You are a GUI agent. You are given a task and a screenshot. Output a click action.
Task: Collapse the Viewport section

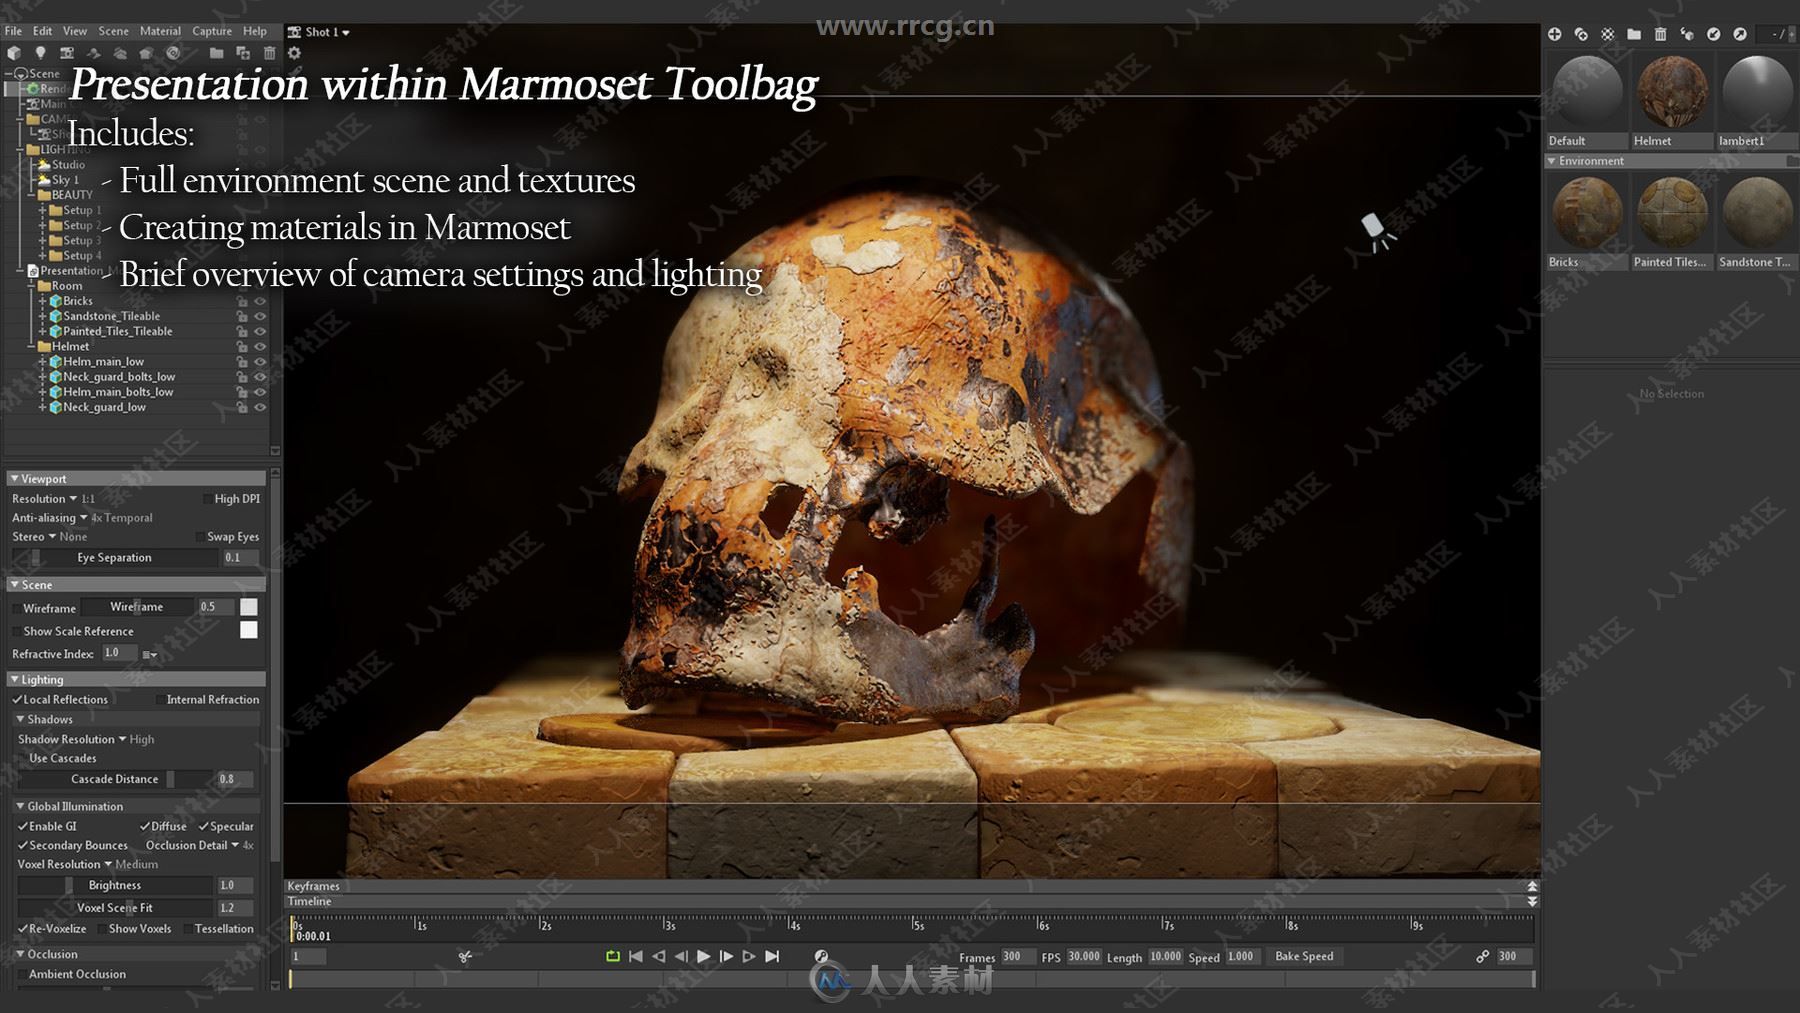pos(15,479)
